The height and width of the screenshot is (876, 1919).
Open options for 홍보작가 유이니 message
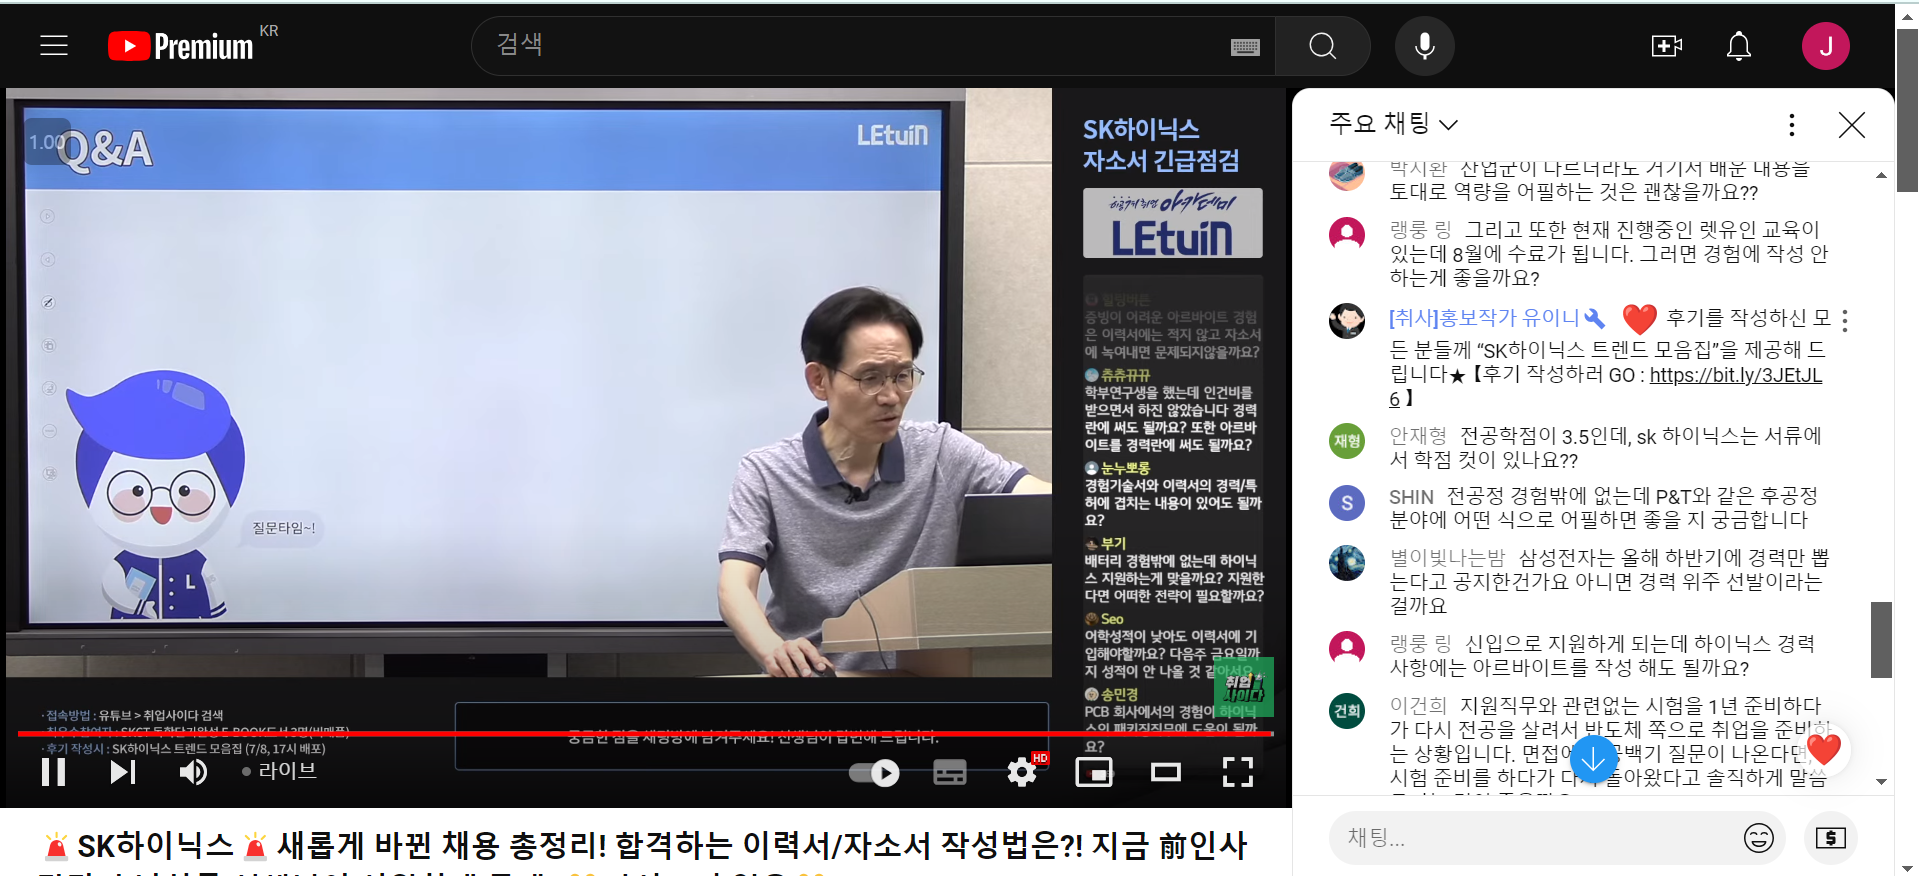1845,320
